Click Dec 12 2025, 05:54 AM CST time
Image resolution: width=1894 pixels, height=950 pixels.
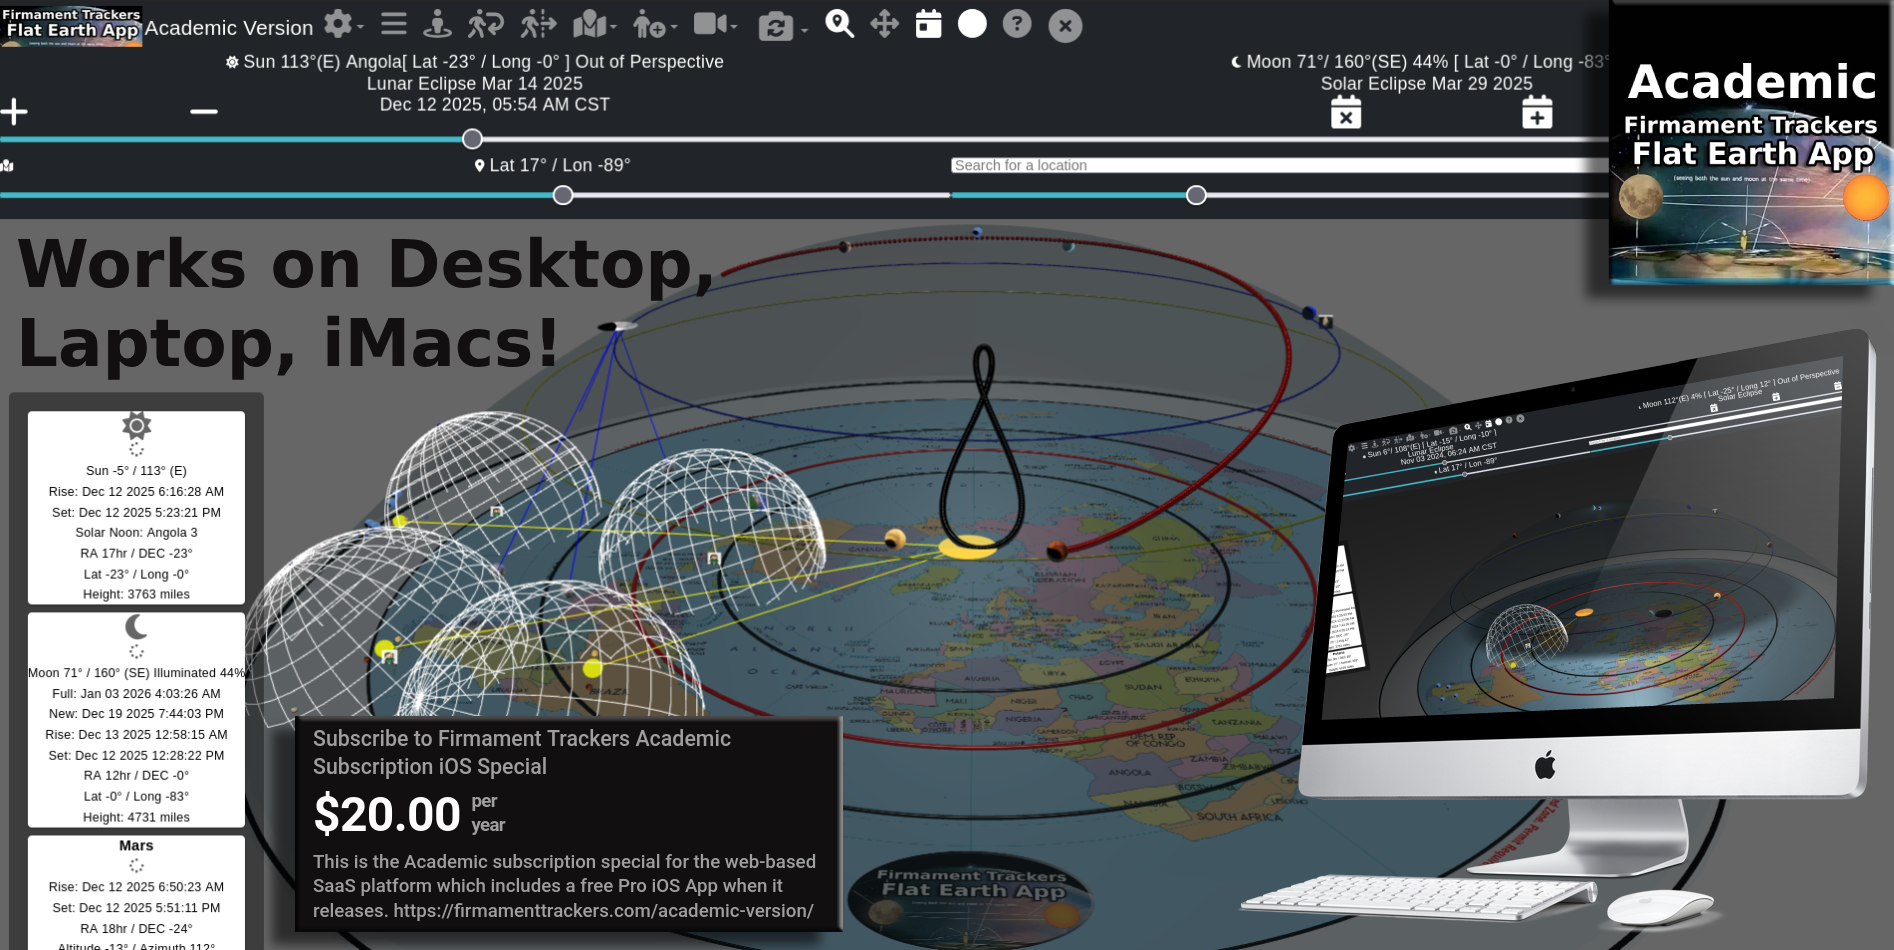(494, 105)
